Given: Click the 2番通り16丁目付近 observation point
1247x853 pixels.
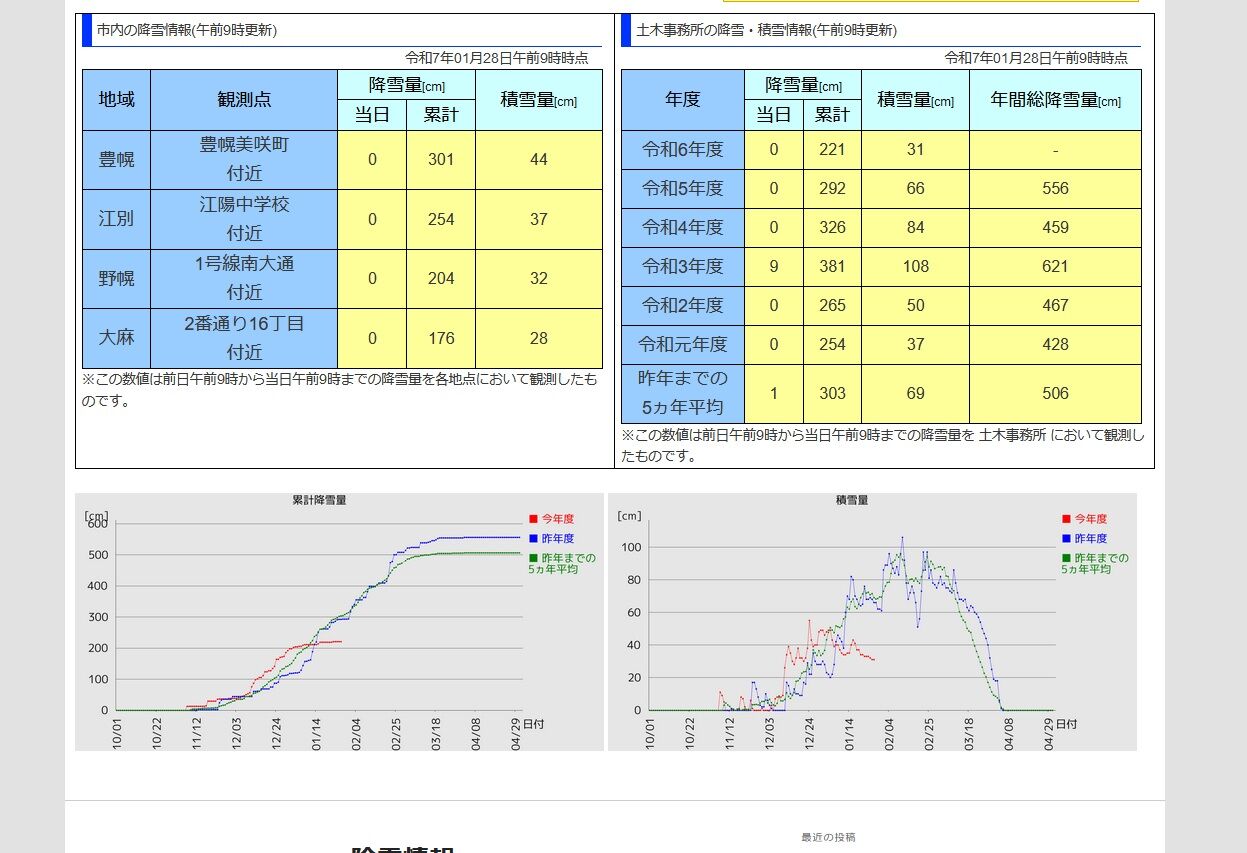Looking at the screenshot, I should tap(244, 338).
